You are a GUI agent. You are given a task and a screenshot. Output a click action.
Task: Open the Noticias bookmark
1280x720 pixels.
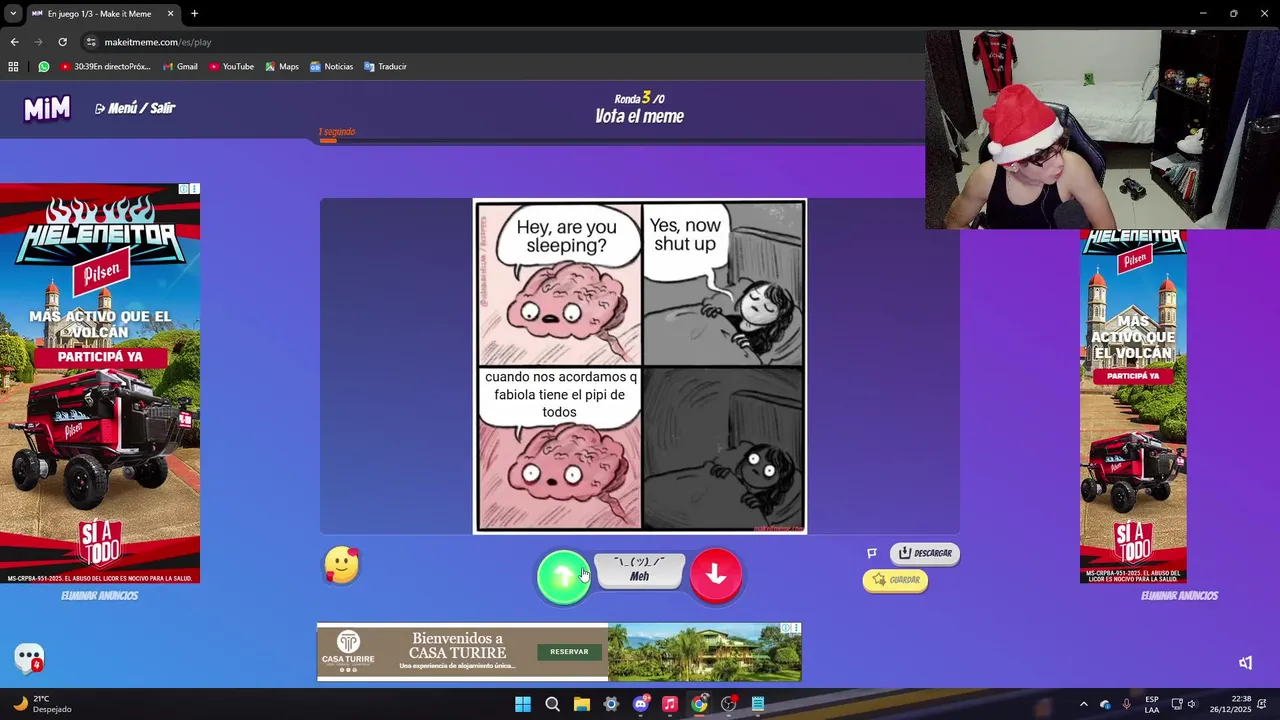coord(331,67)
